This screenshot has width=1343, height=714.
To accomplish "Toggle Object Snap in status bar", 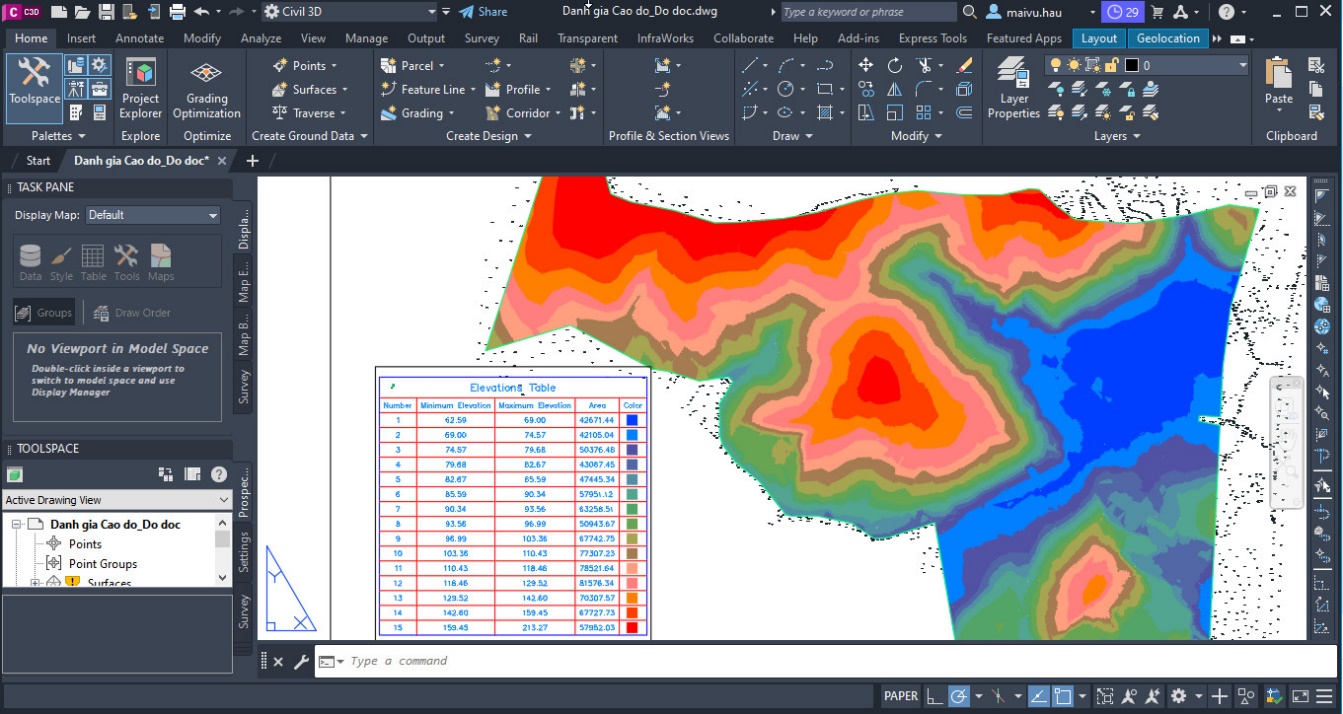I will pos(1063,696).
